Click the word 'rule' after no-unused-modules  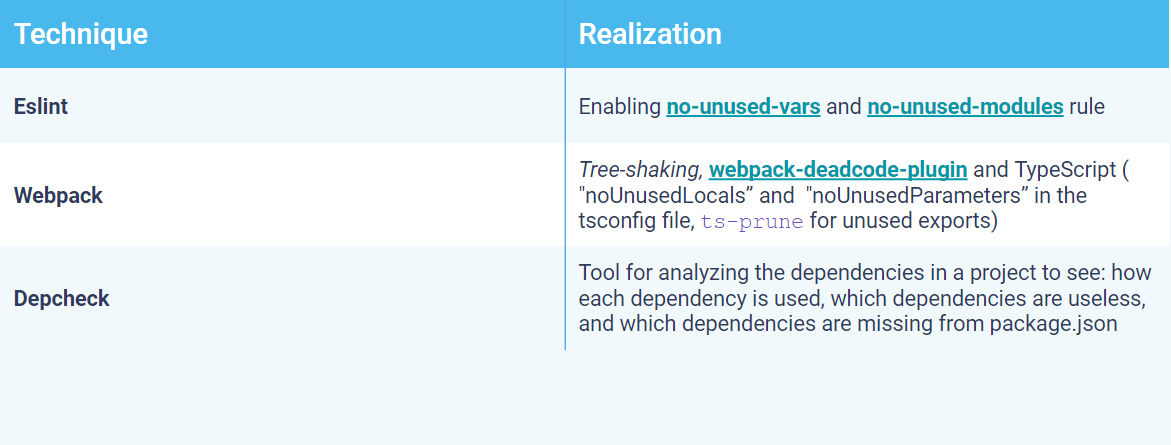click(1087, 107)
